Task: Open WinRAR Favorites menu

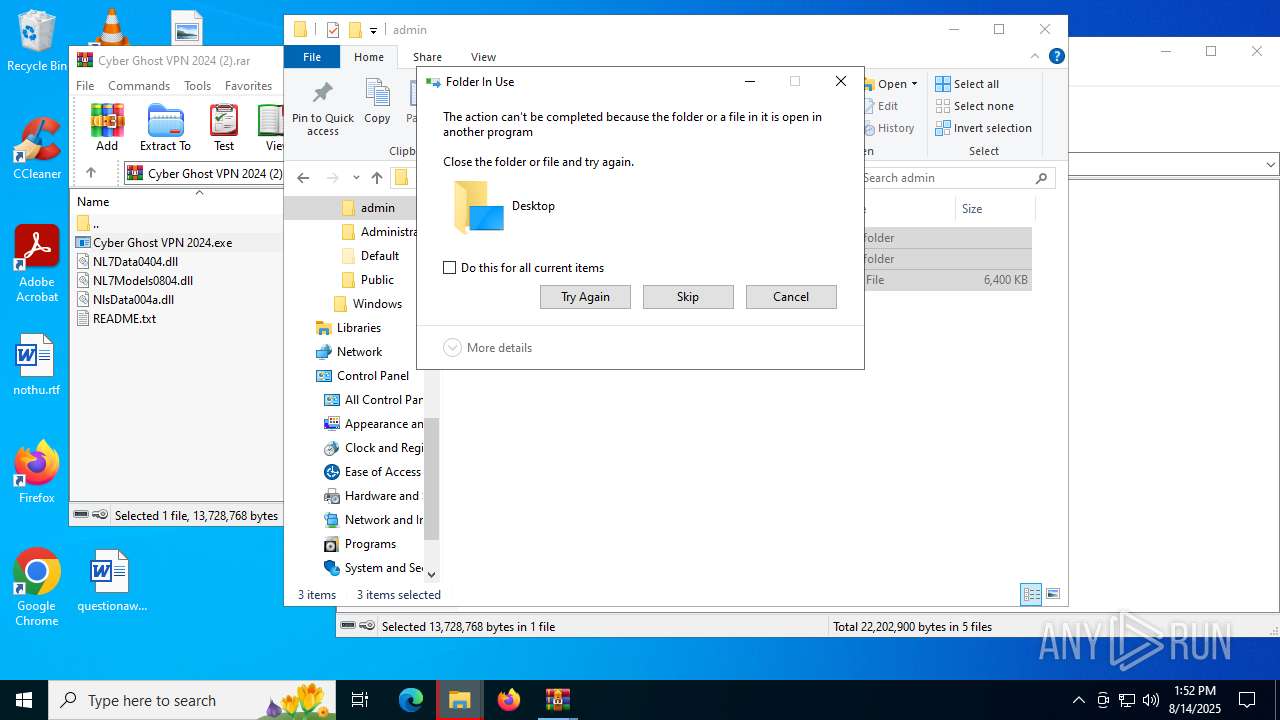Action: pyautogui.click(x=248, y=86)
